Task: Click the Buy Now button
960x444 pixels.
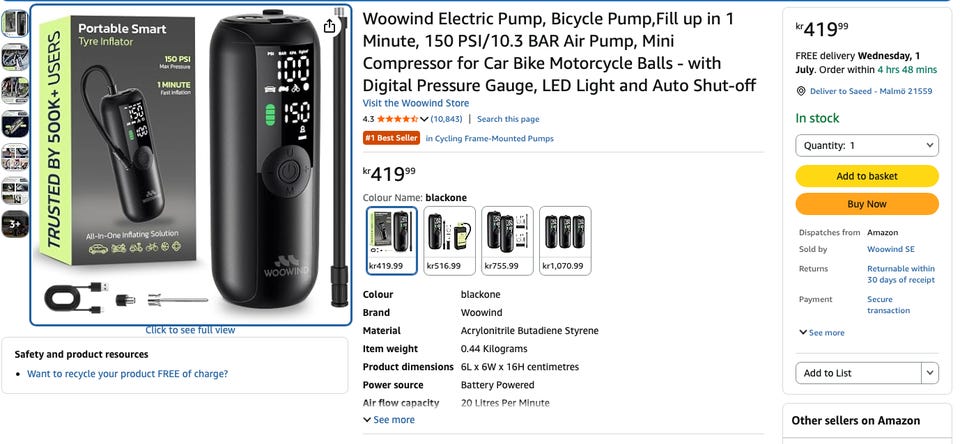Action: tap(866, 204)
